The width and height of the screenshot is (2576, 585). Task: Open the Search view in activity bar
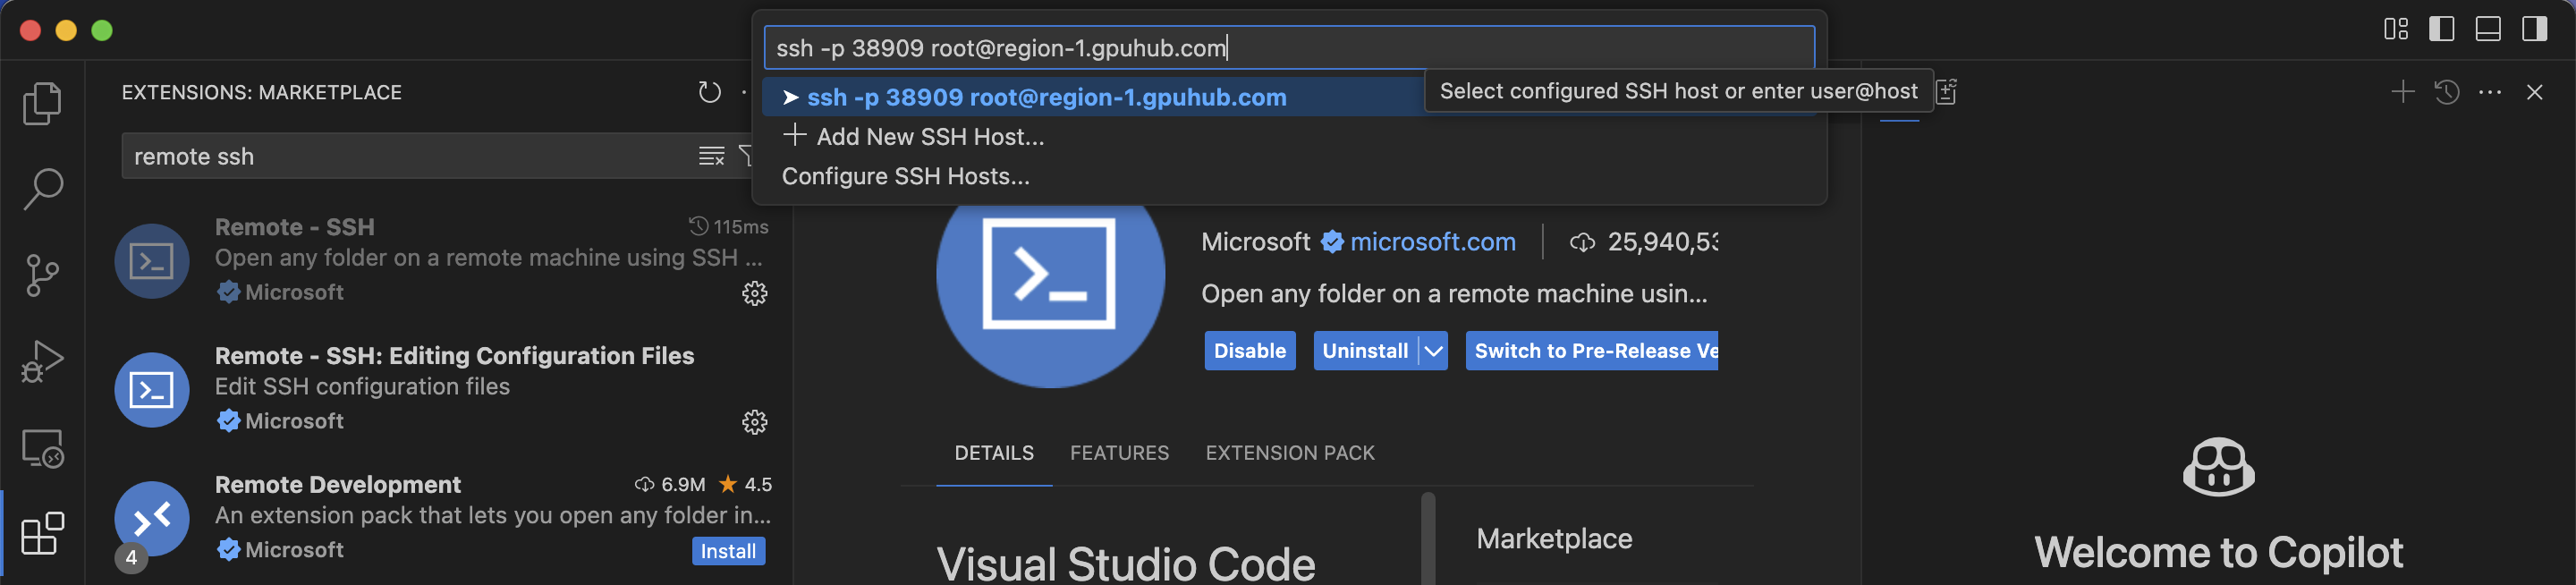click(x=42, y=188)
